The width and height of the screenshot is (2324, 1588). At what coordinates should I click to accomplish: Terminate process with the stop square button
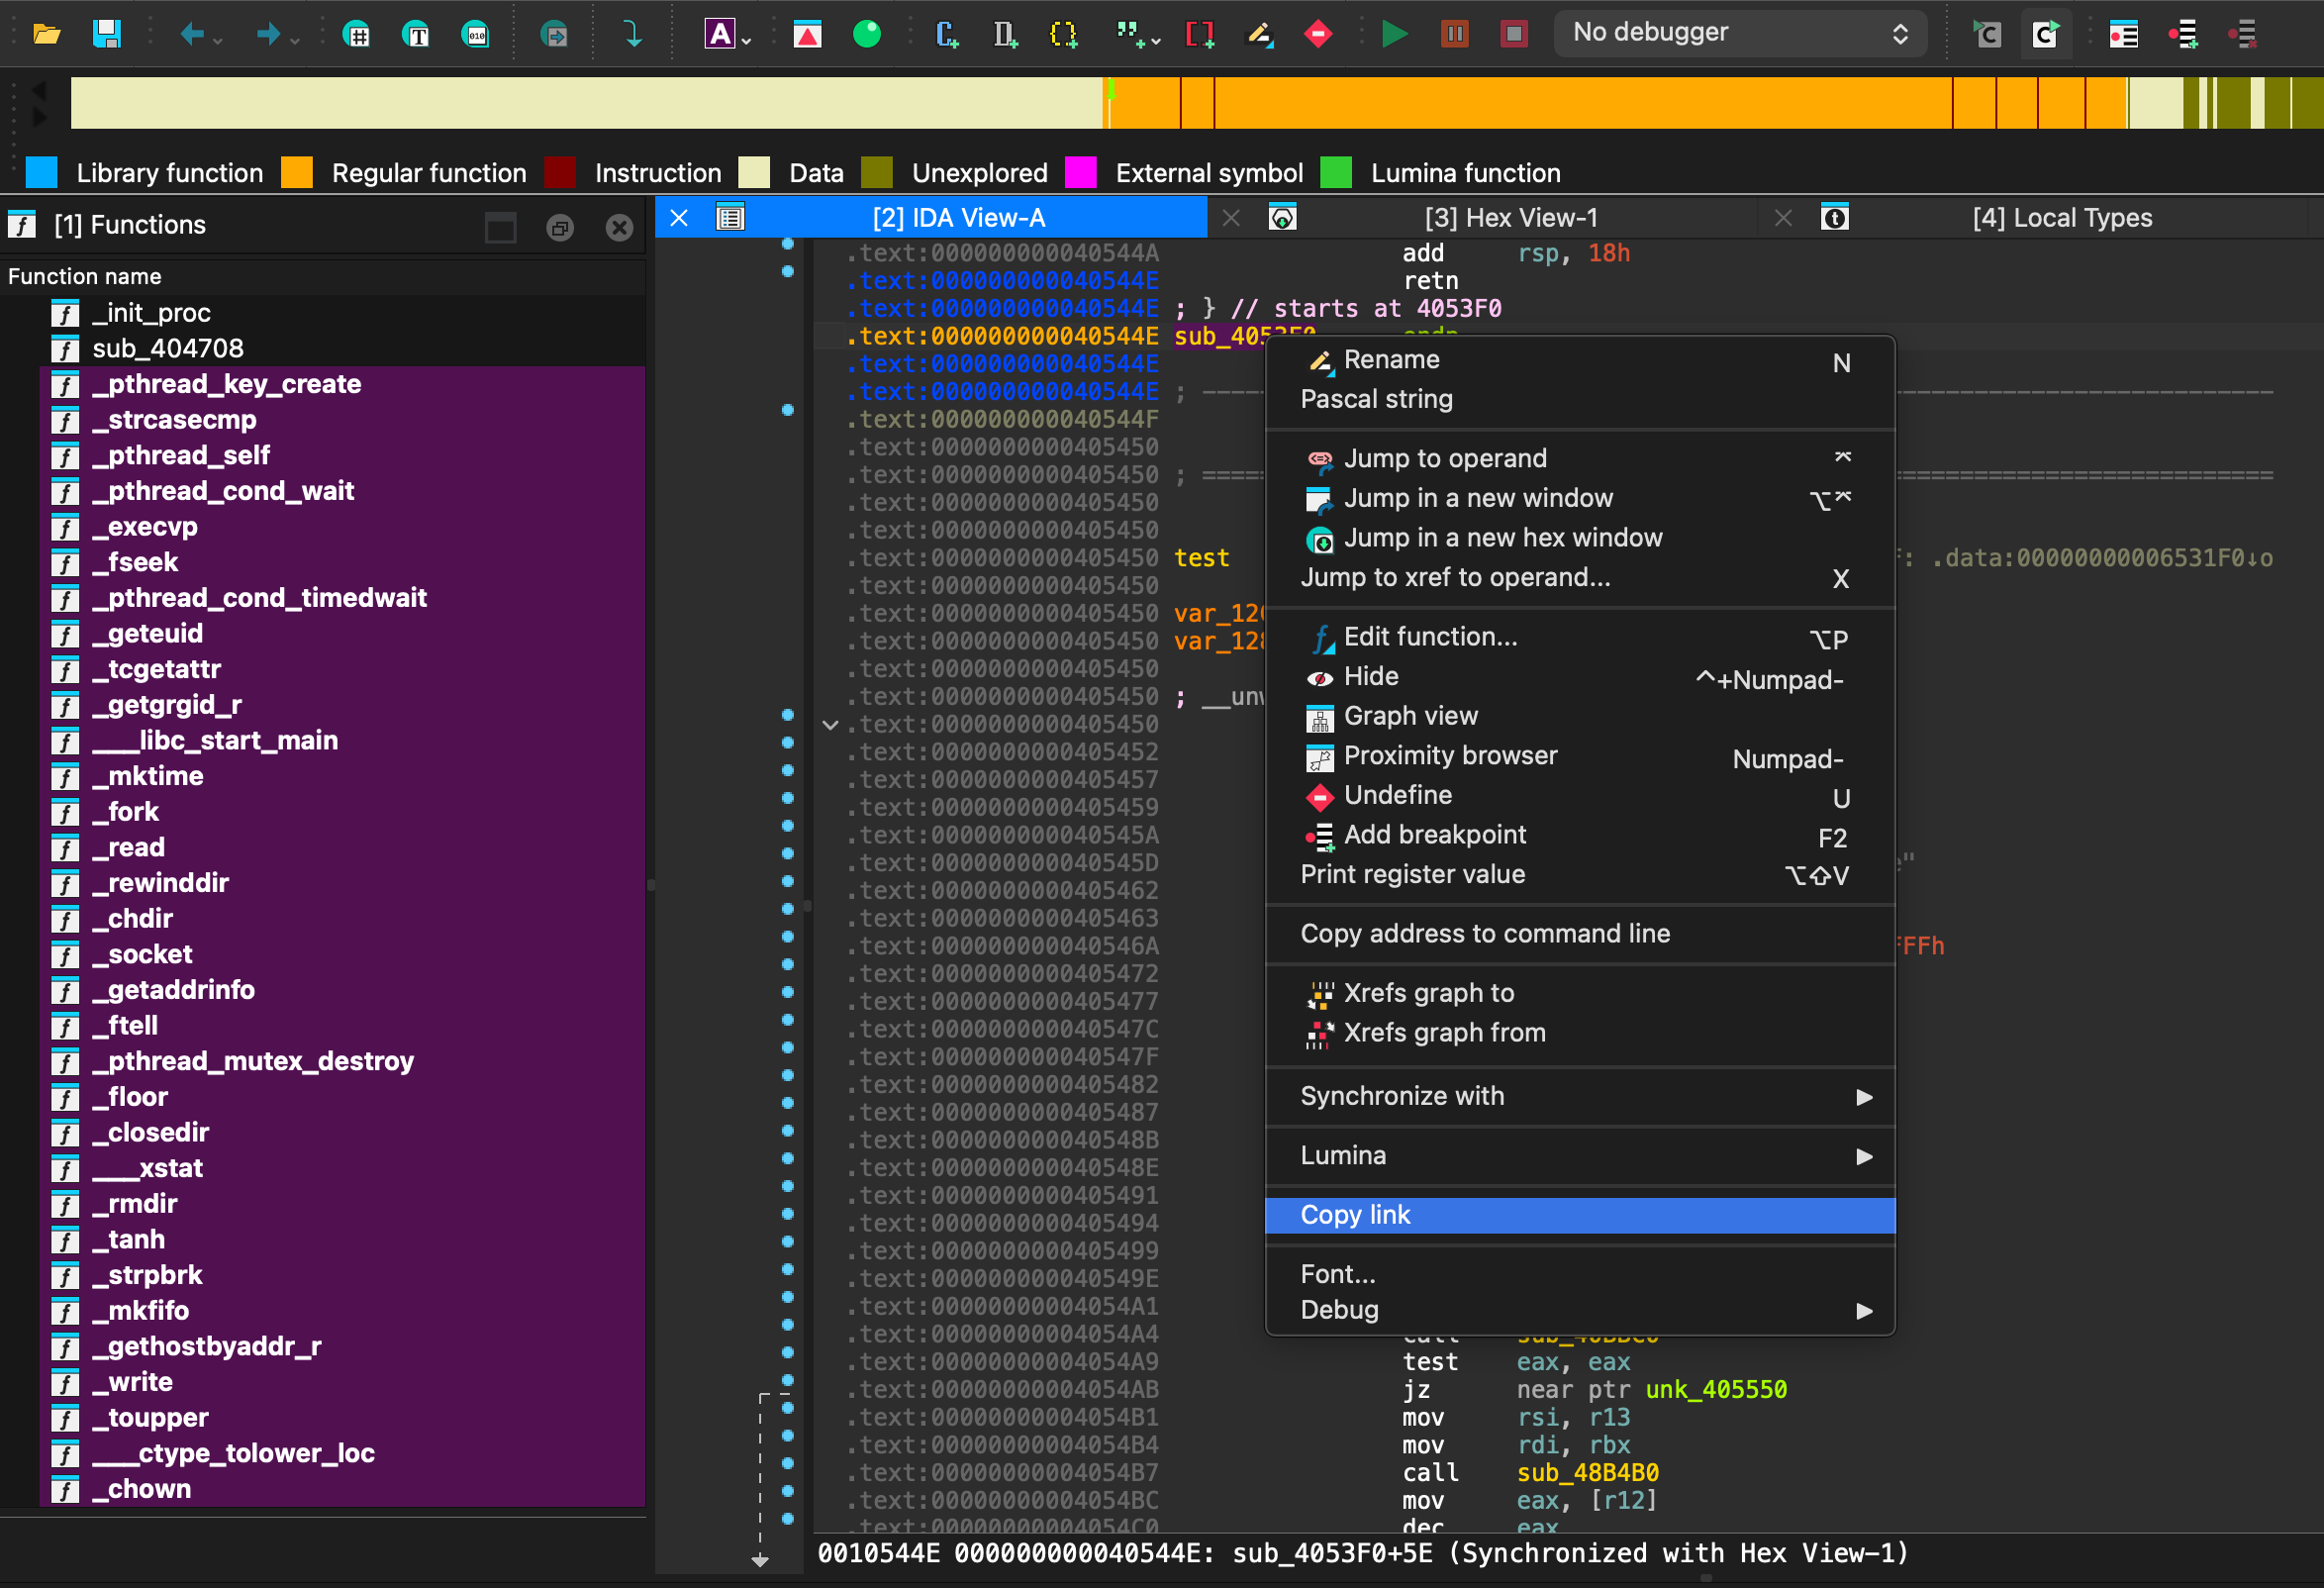[x=1514, y=34]
